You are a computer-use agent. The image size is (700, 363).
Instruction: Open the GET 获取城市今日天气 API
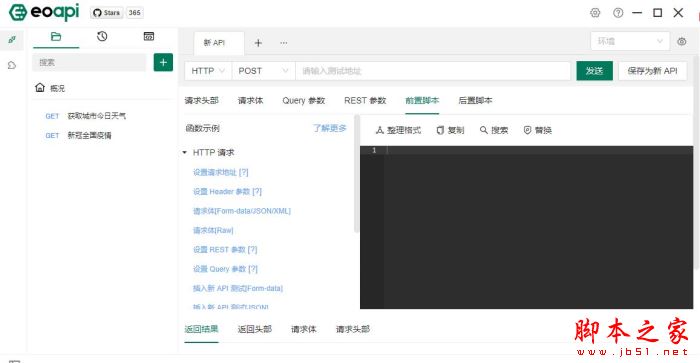(86, 116)
